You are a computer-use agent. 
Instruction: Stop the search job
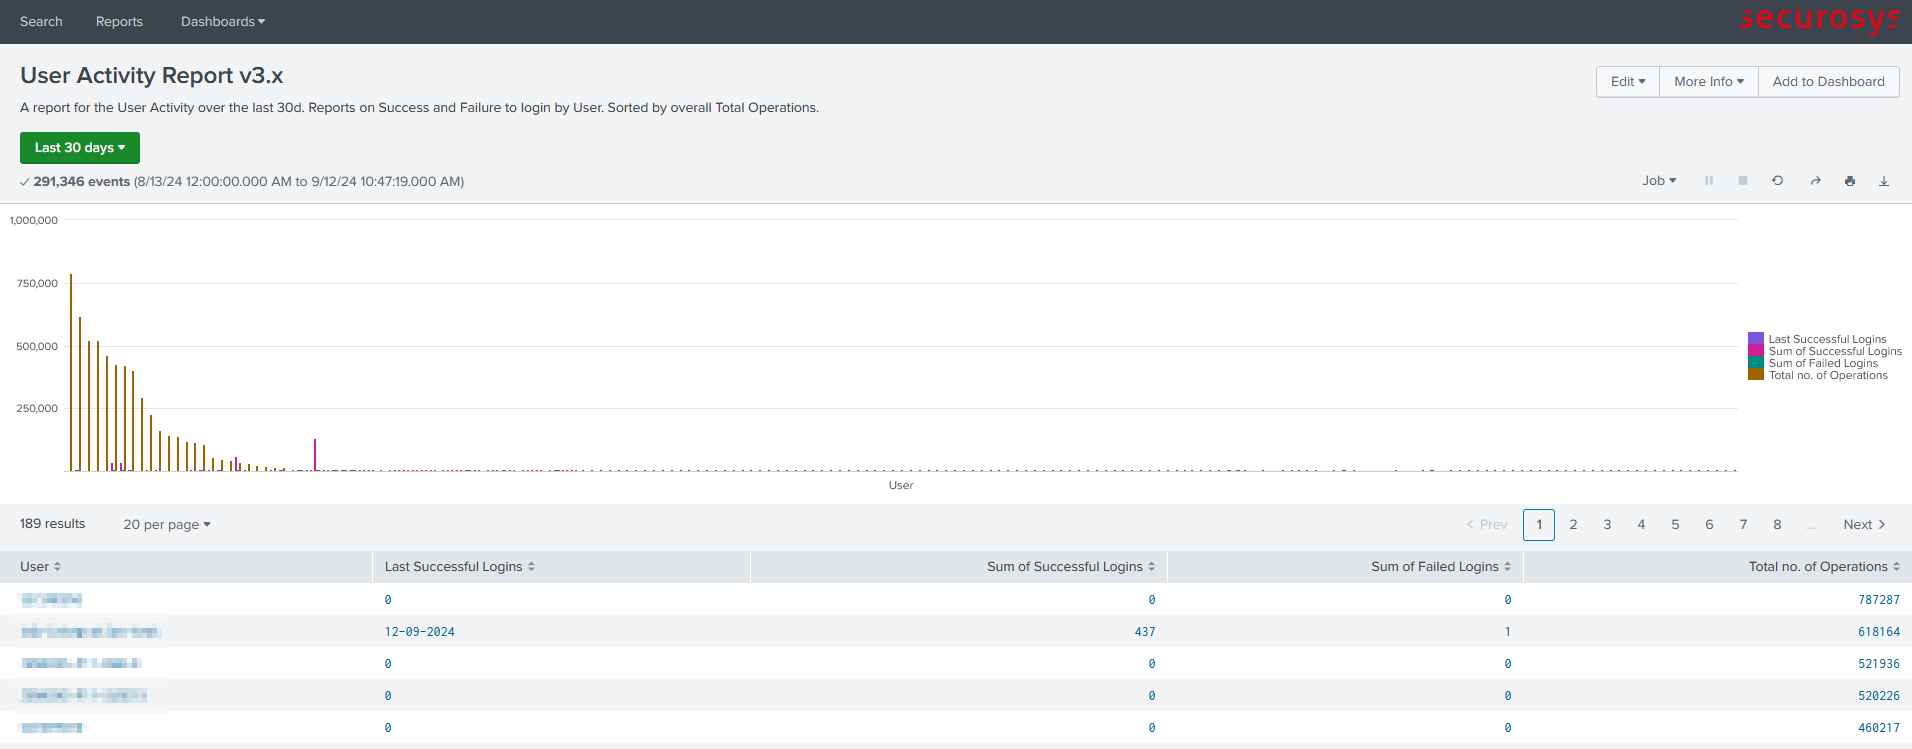pyautogui.click(x=1743, y=181)
